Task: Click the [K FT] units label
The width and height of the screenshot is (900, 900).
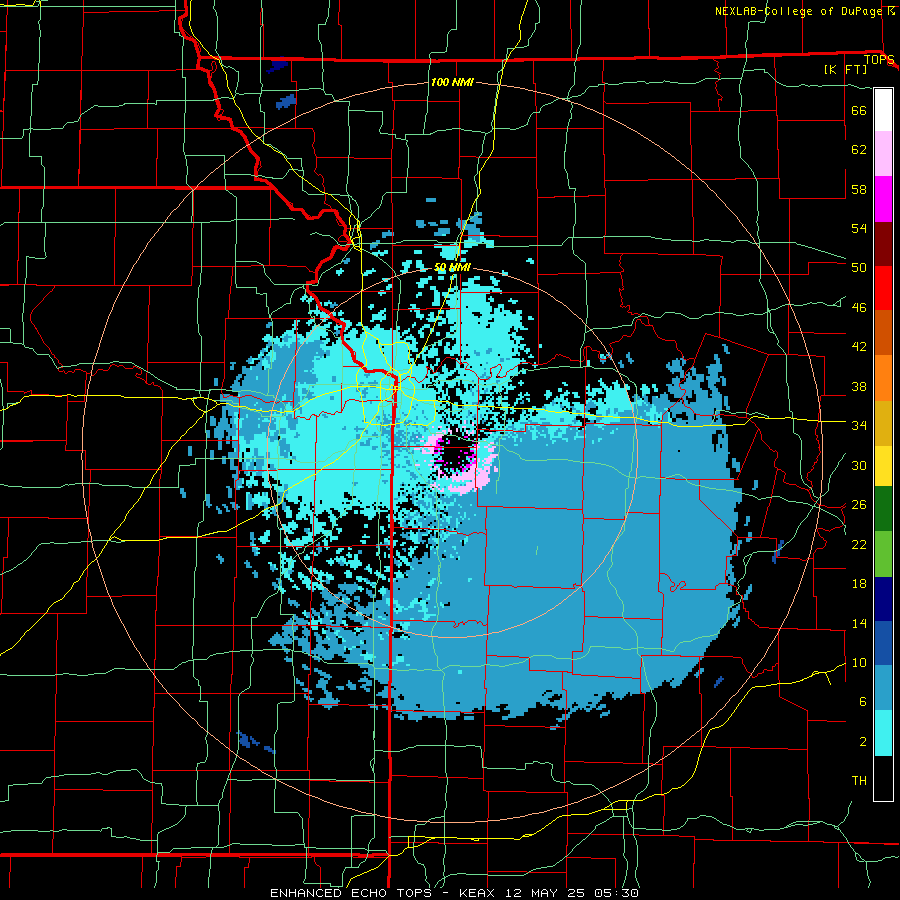Action: tap(845, 69)
